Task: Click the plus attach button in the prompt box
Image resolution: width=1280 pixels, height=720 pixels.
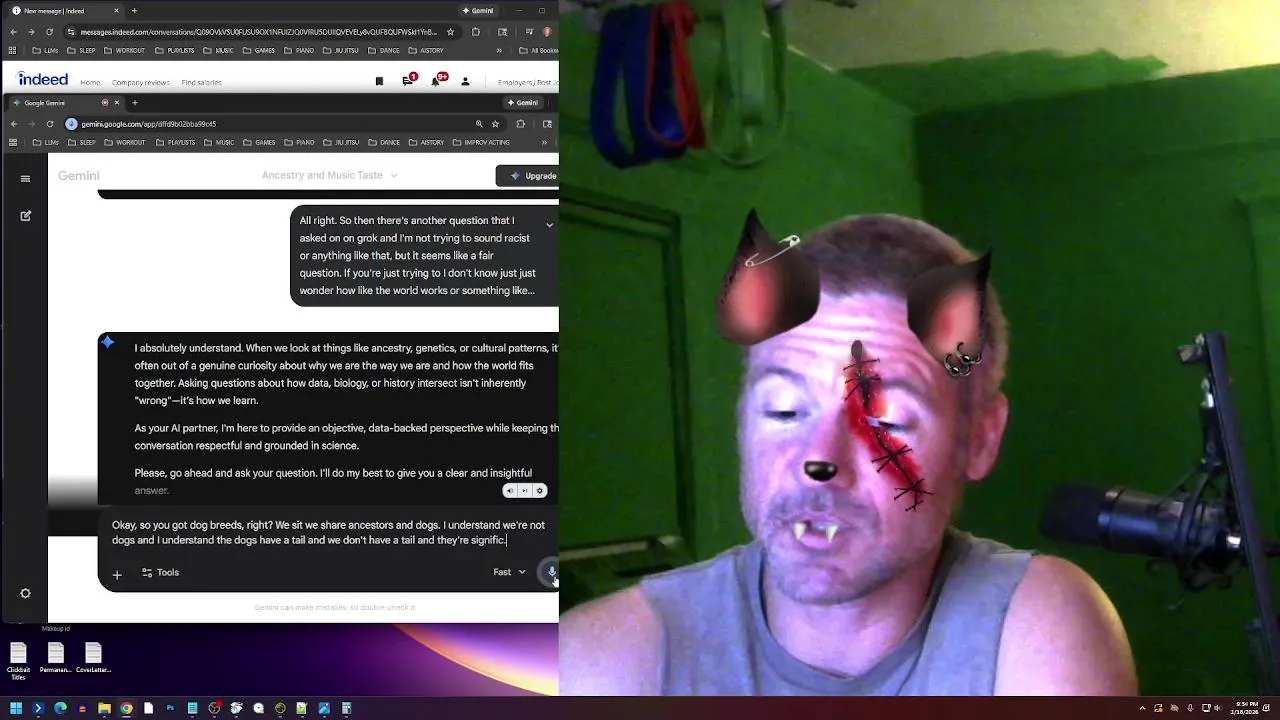Action: 117,574
